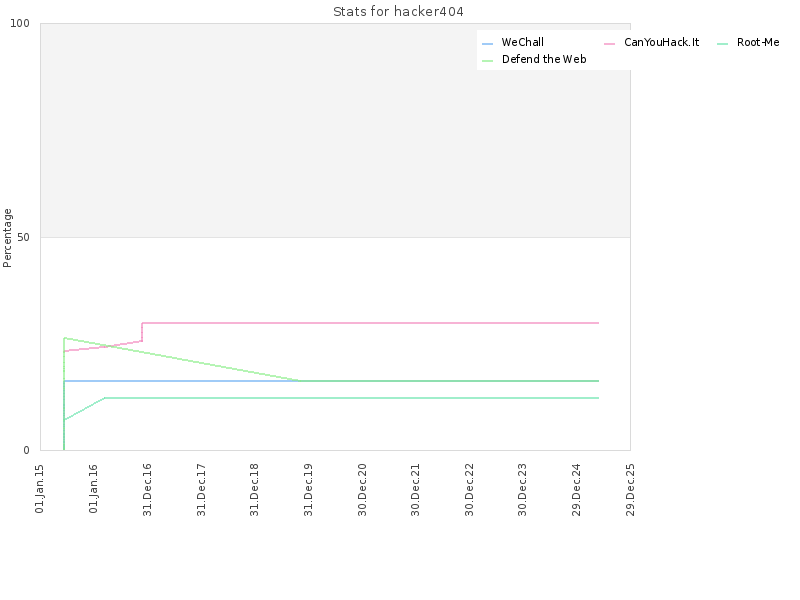The width and height of the screenshot is (800, 600).
Task: Click the 30.Dec.22 x-axis date label
Action: pyautogui.click(x=469, y=490)
